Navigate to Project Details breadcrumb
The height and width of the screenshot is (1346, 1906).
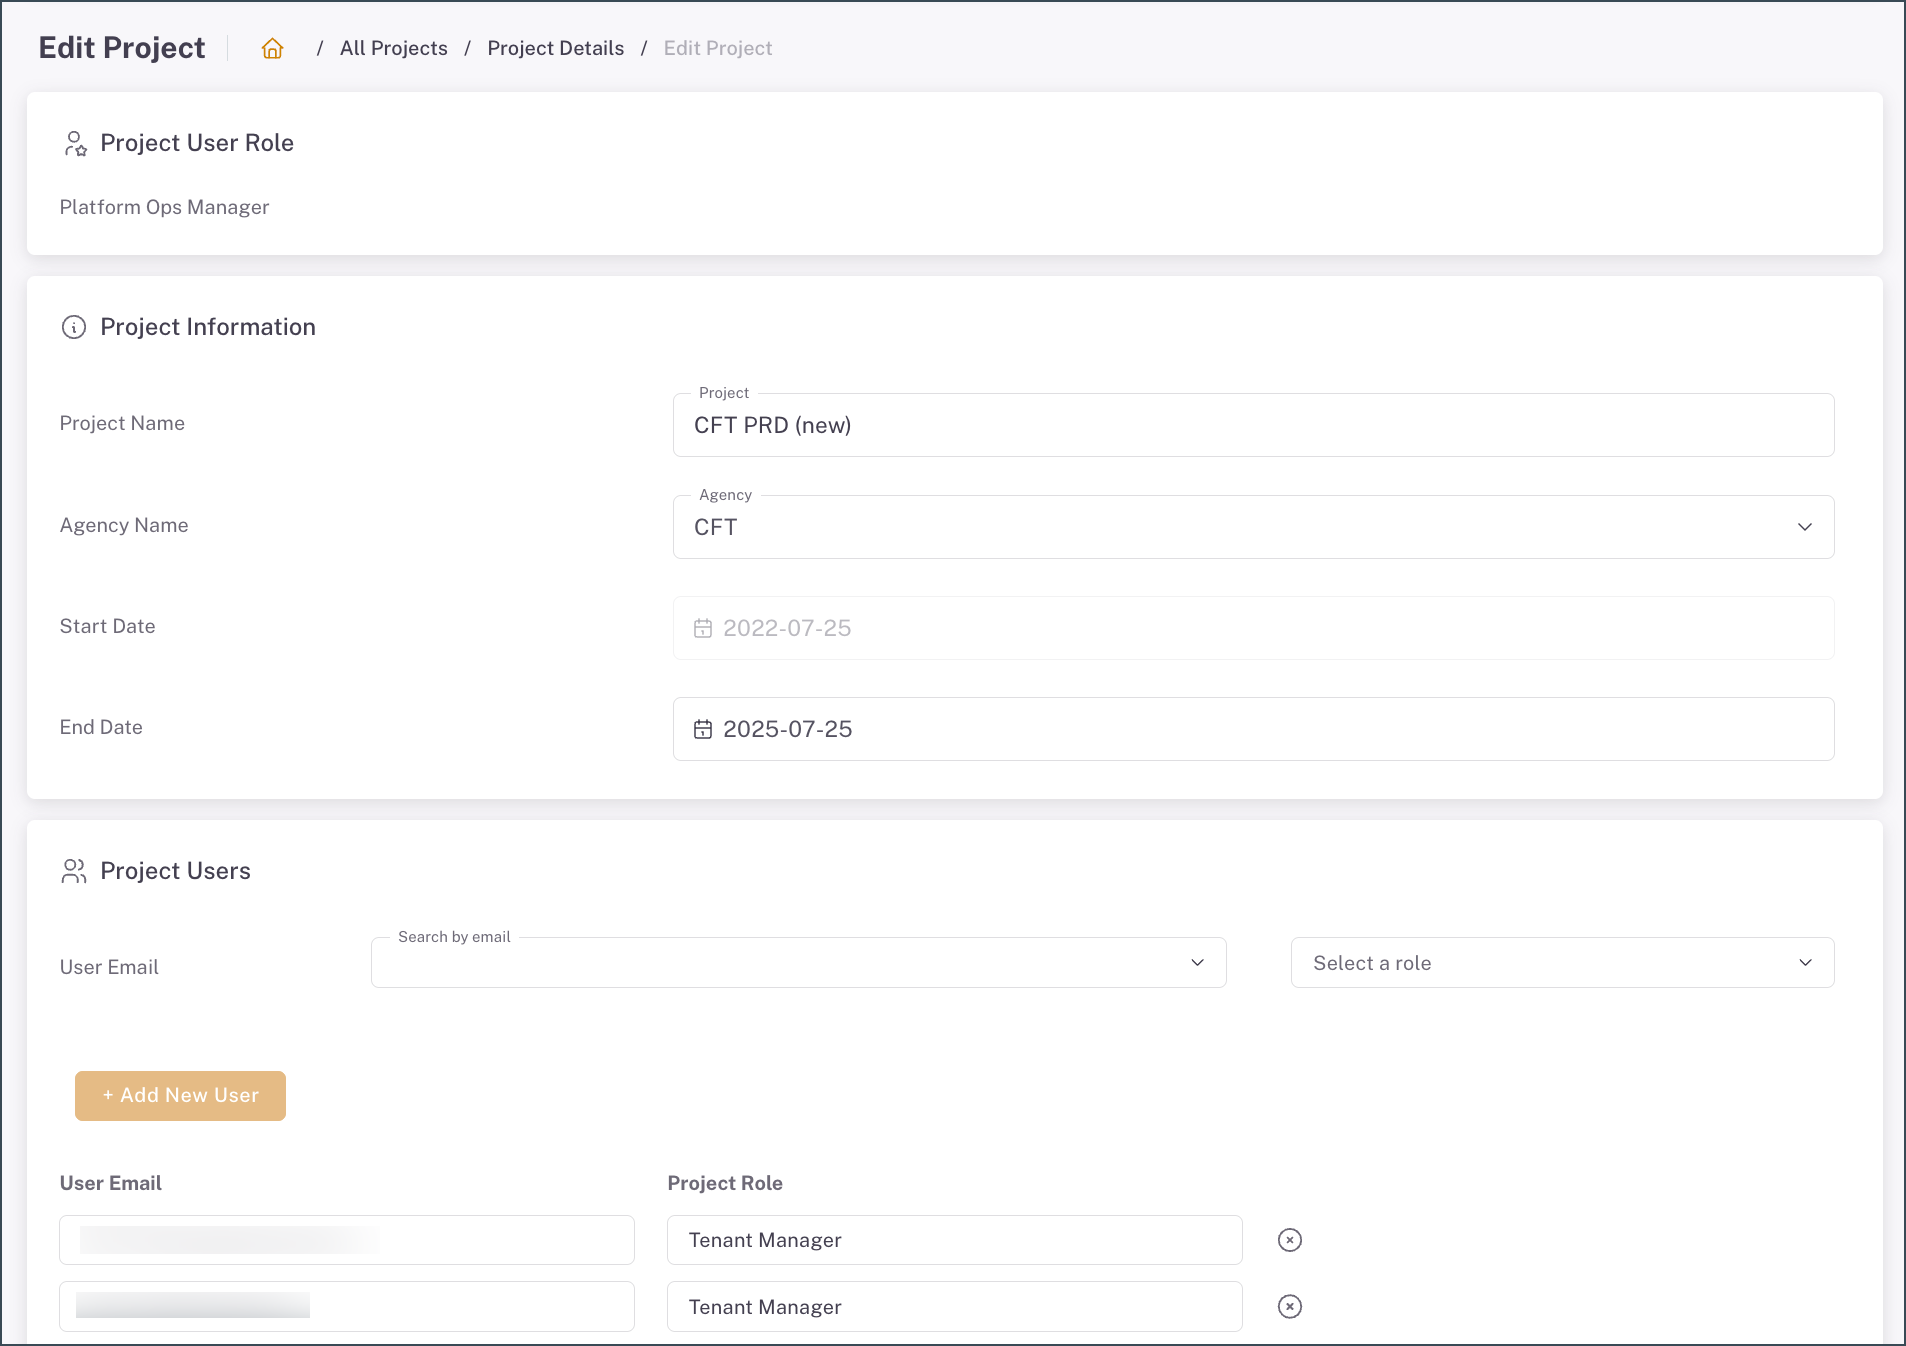(555, 48)
